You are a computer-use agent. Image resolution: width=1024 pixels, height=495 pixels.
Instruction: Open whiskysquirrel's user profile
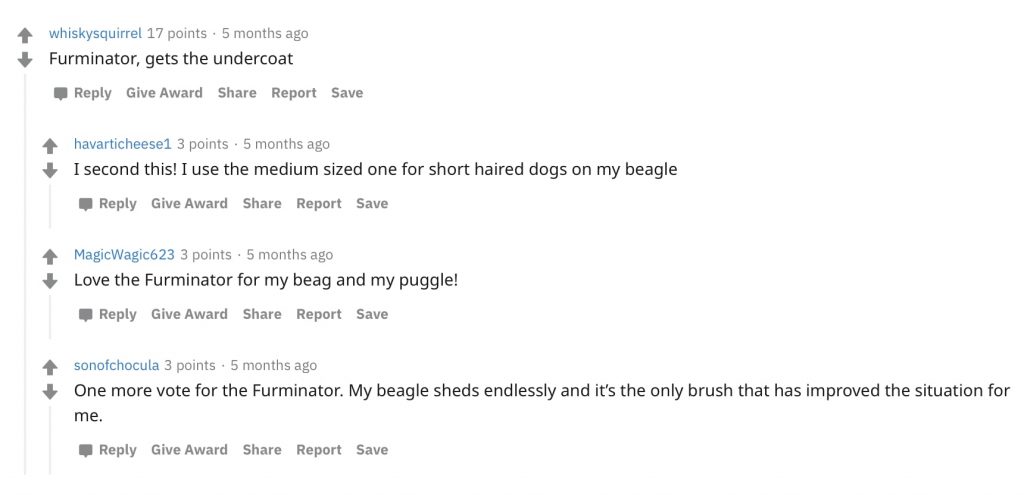(x=95, y=34)
